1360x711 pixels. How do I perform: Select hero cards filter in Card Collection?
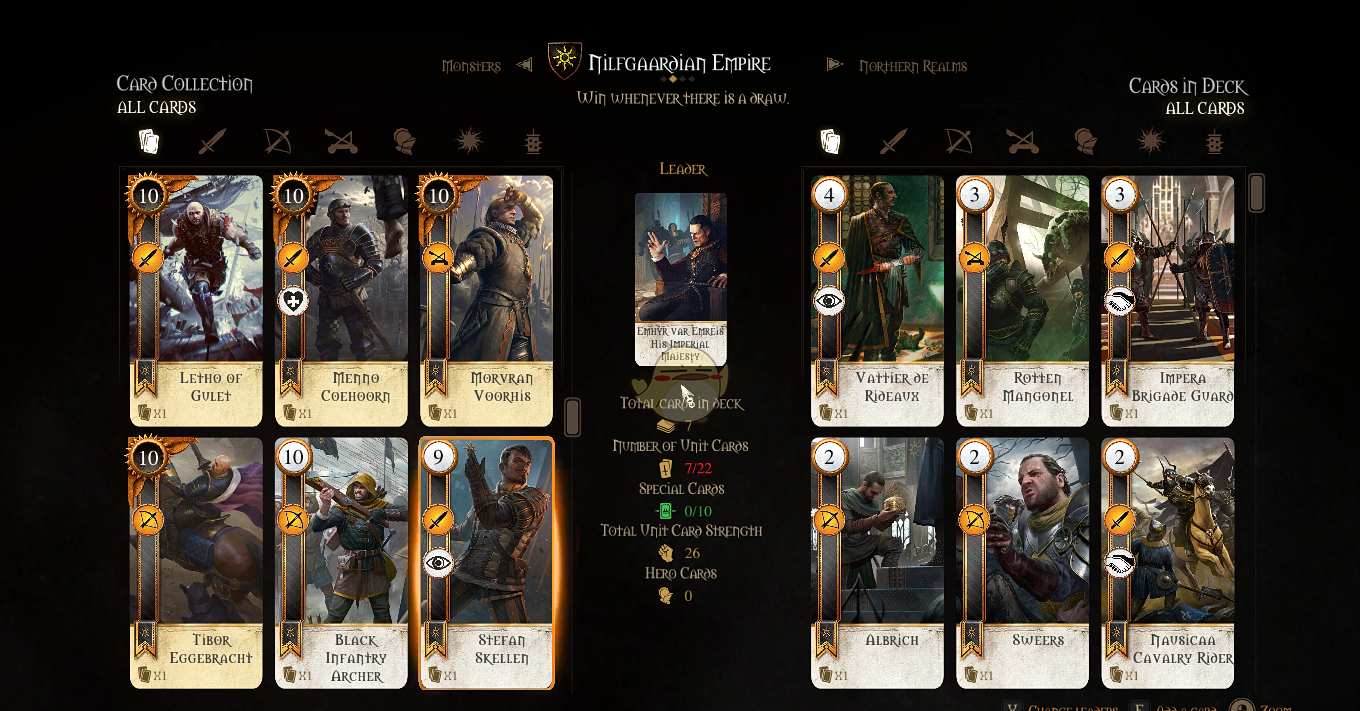404,141
